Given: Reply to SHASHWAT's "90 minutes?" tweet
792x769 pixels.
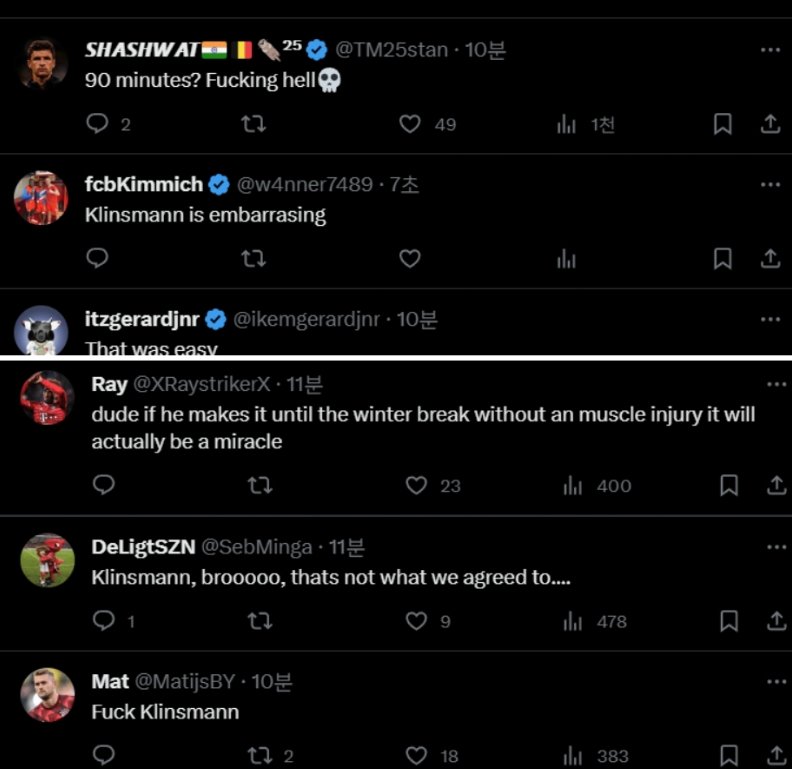Looking at the screenshot, I should (97, 124).
